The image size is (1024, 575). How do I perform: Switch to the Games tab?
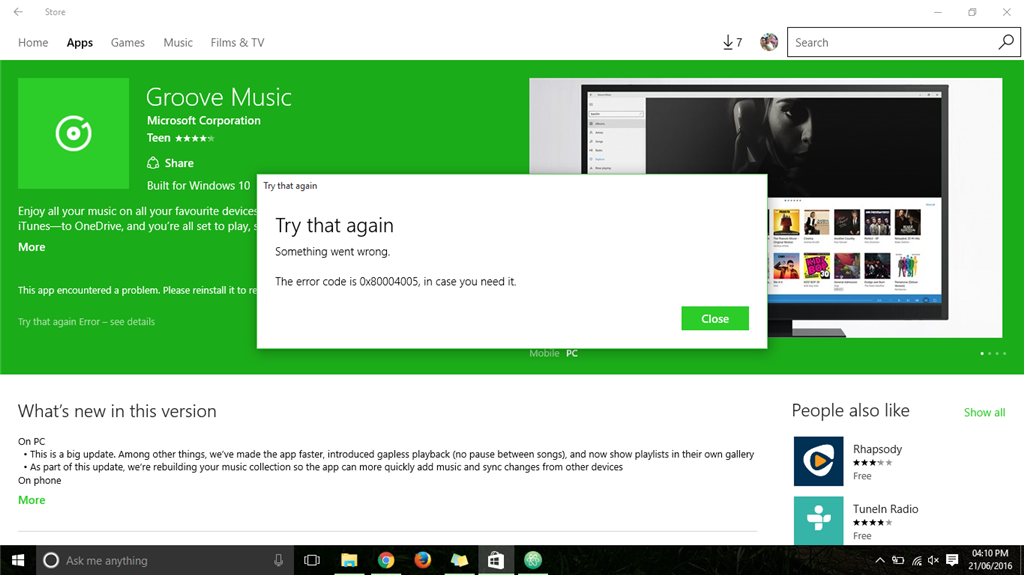pyautogui.click(x=127, y=42)
